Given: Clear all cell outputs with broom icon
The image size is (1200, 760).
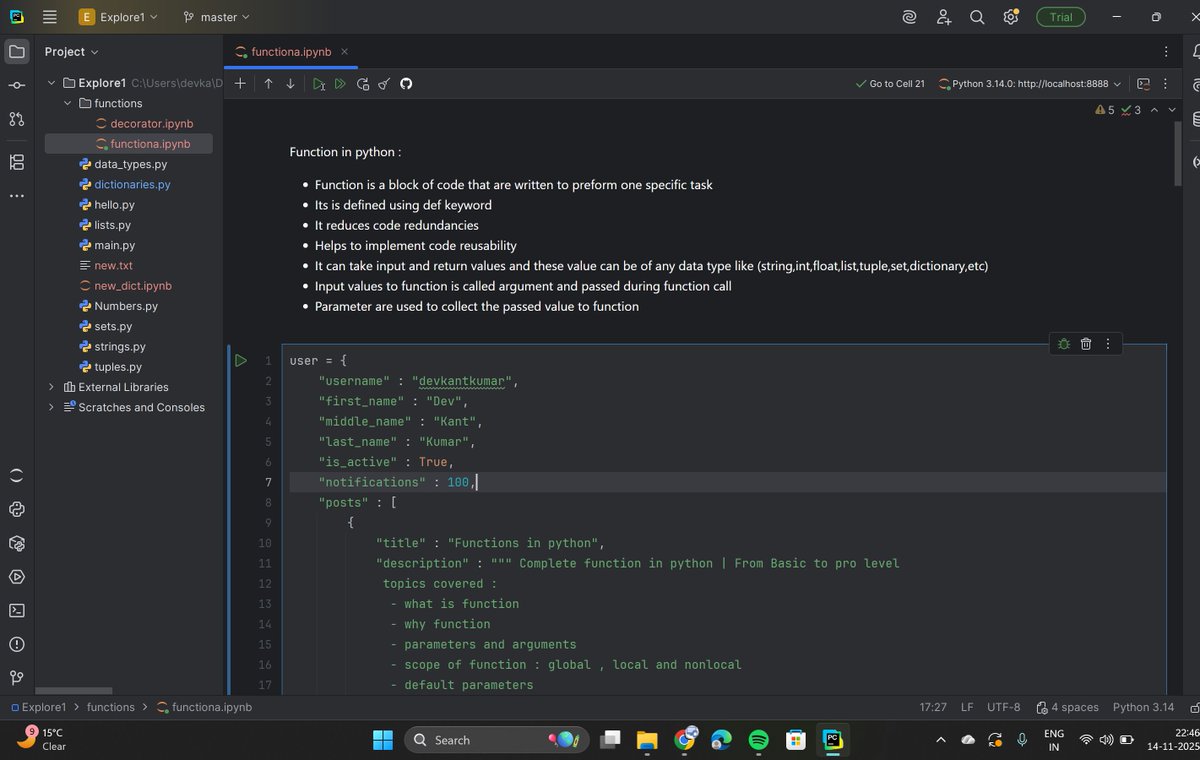Looking at the screenshot, I should click(383, 83).
